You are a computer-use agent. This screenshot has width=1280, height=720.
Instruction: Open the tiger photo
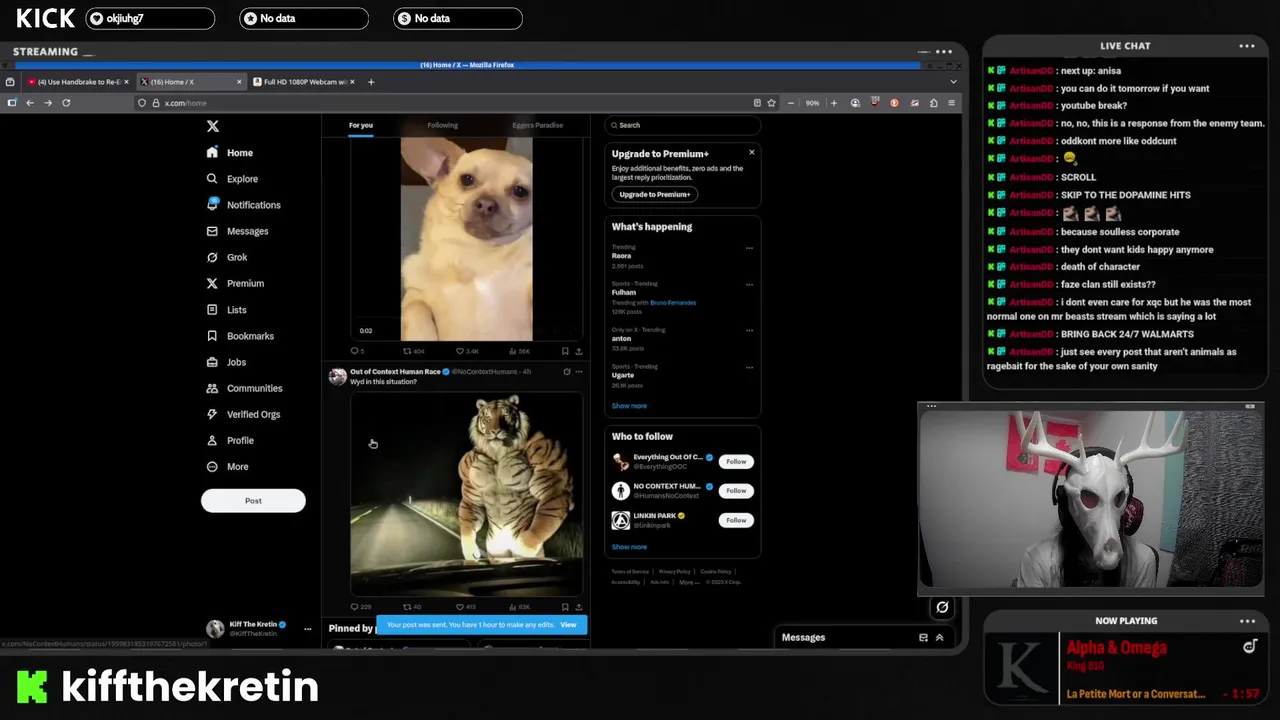(467, 494)
